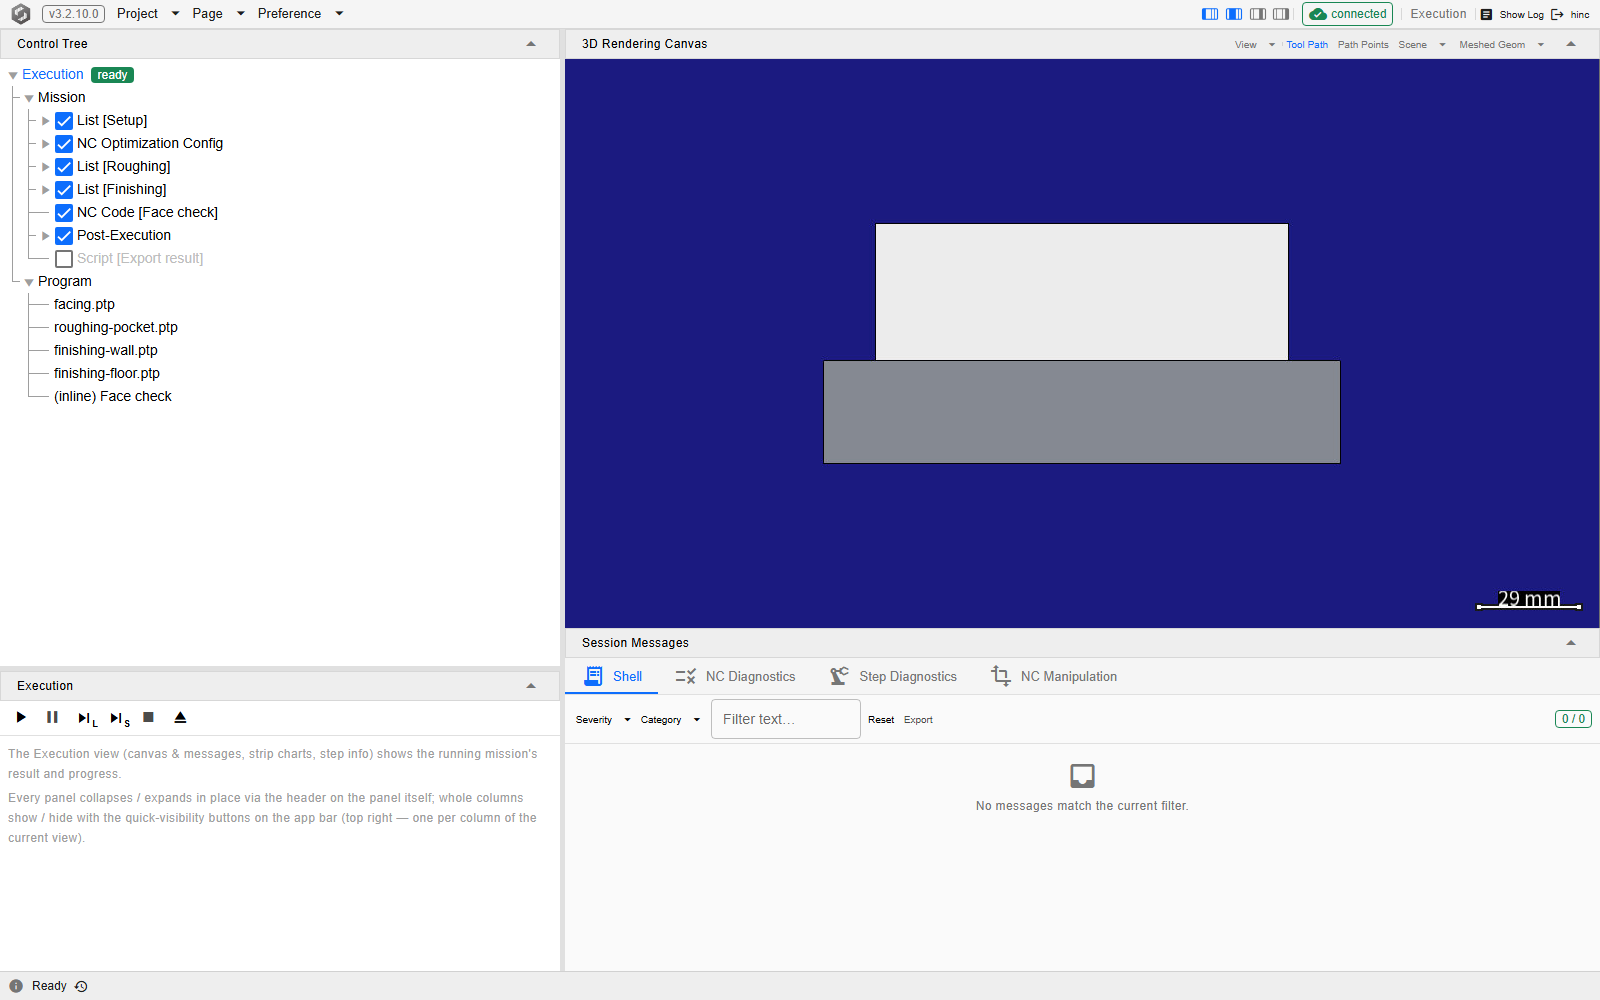Toggle first column quick-visibility button

click(x=1210, y=14)
